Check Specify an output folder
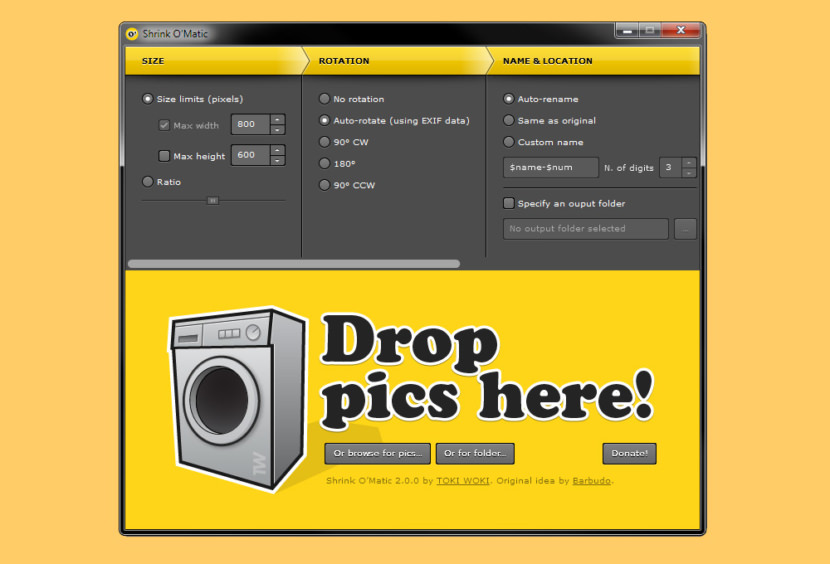Screen dimensions: 830x564 (509, 203)
